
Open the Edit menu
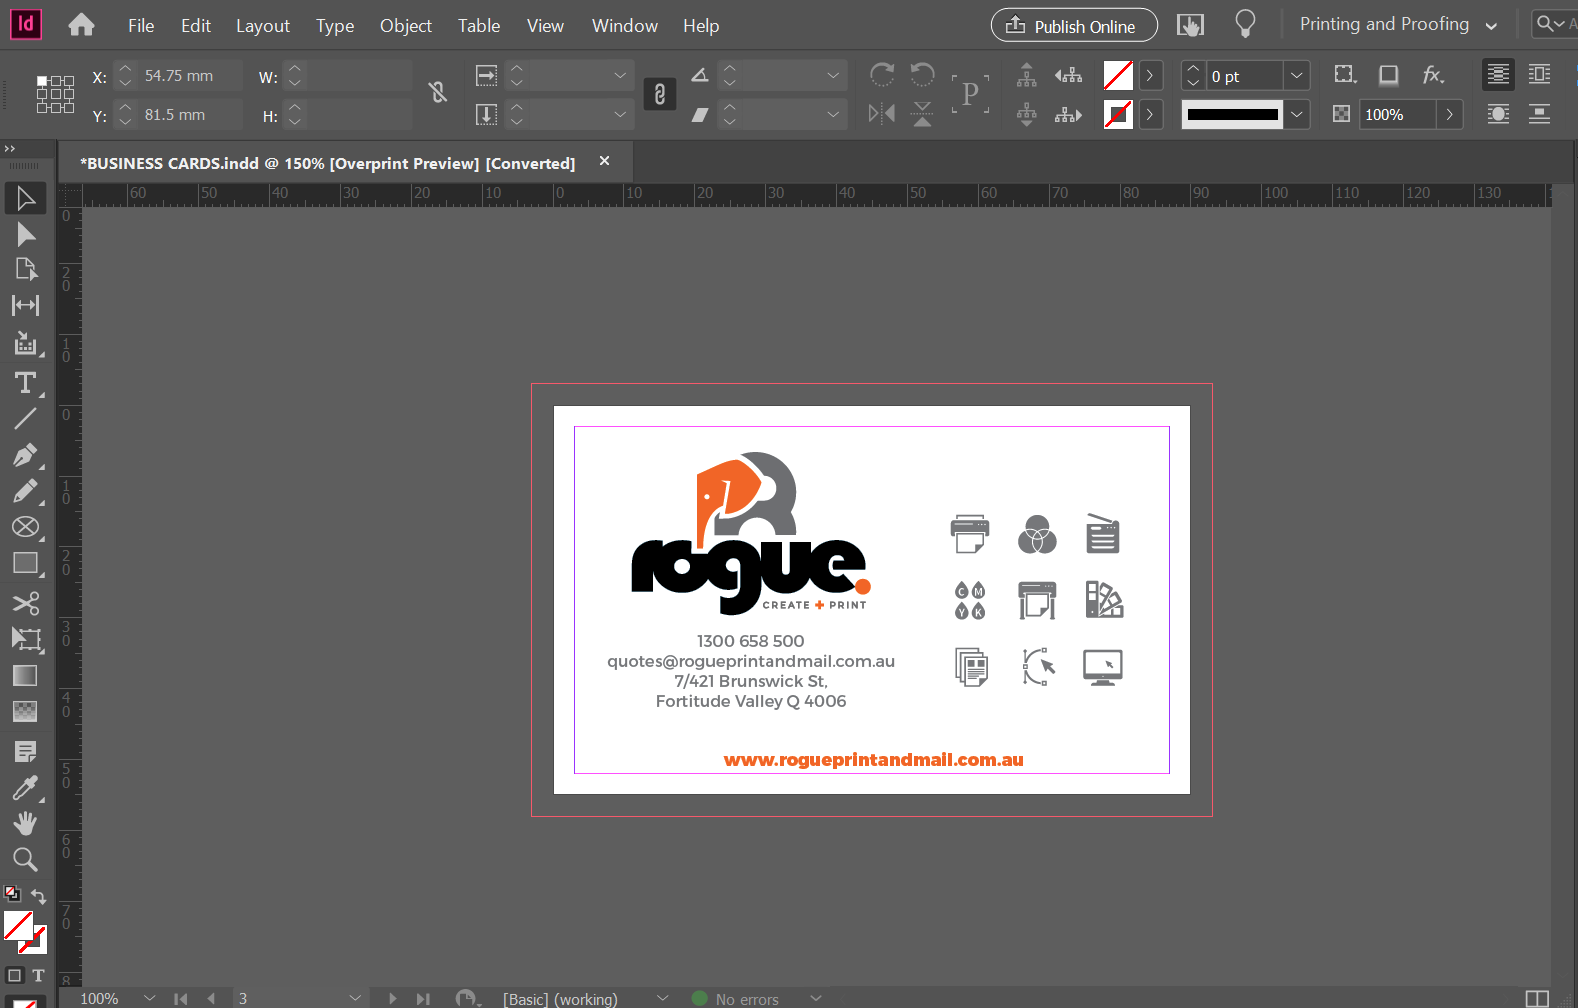(196, 25)
